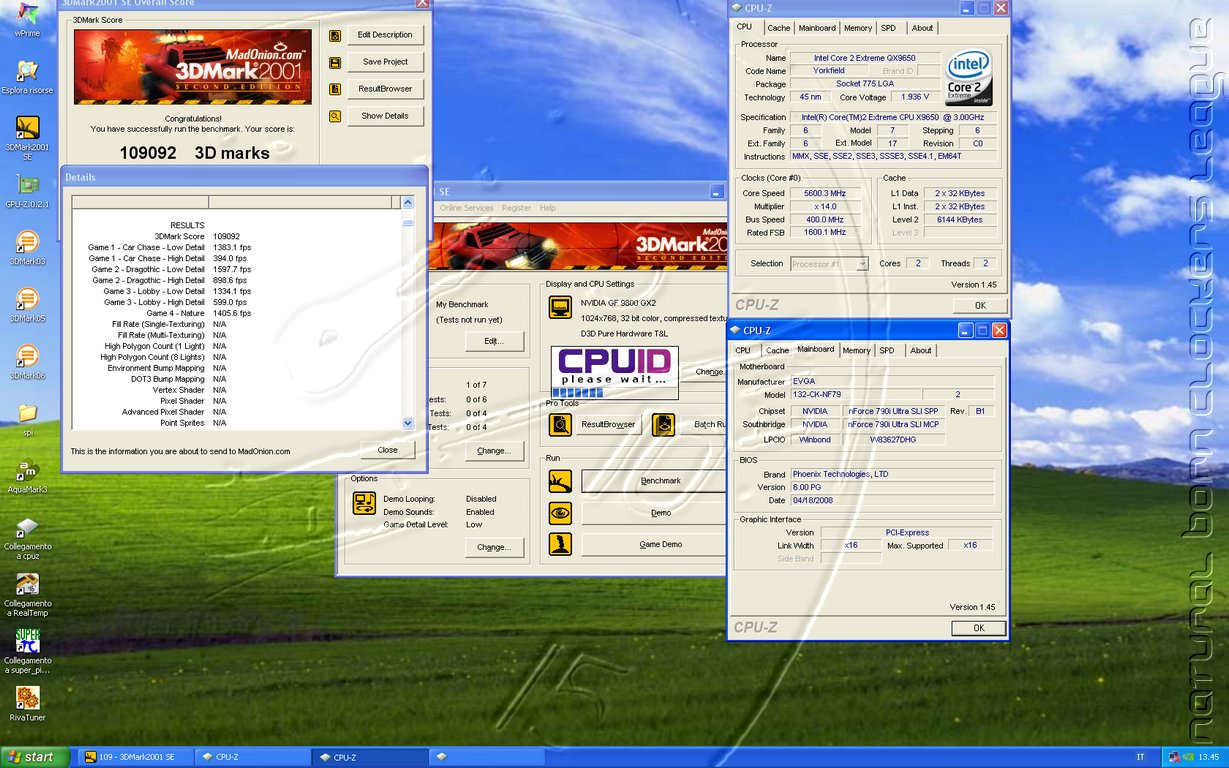Click the magnifier icon in Pro Tools
1229x768 pixels.
(x=560, y=424)
